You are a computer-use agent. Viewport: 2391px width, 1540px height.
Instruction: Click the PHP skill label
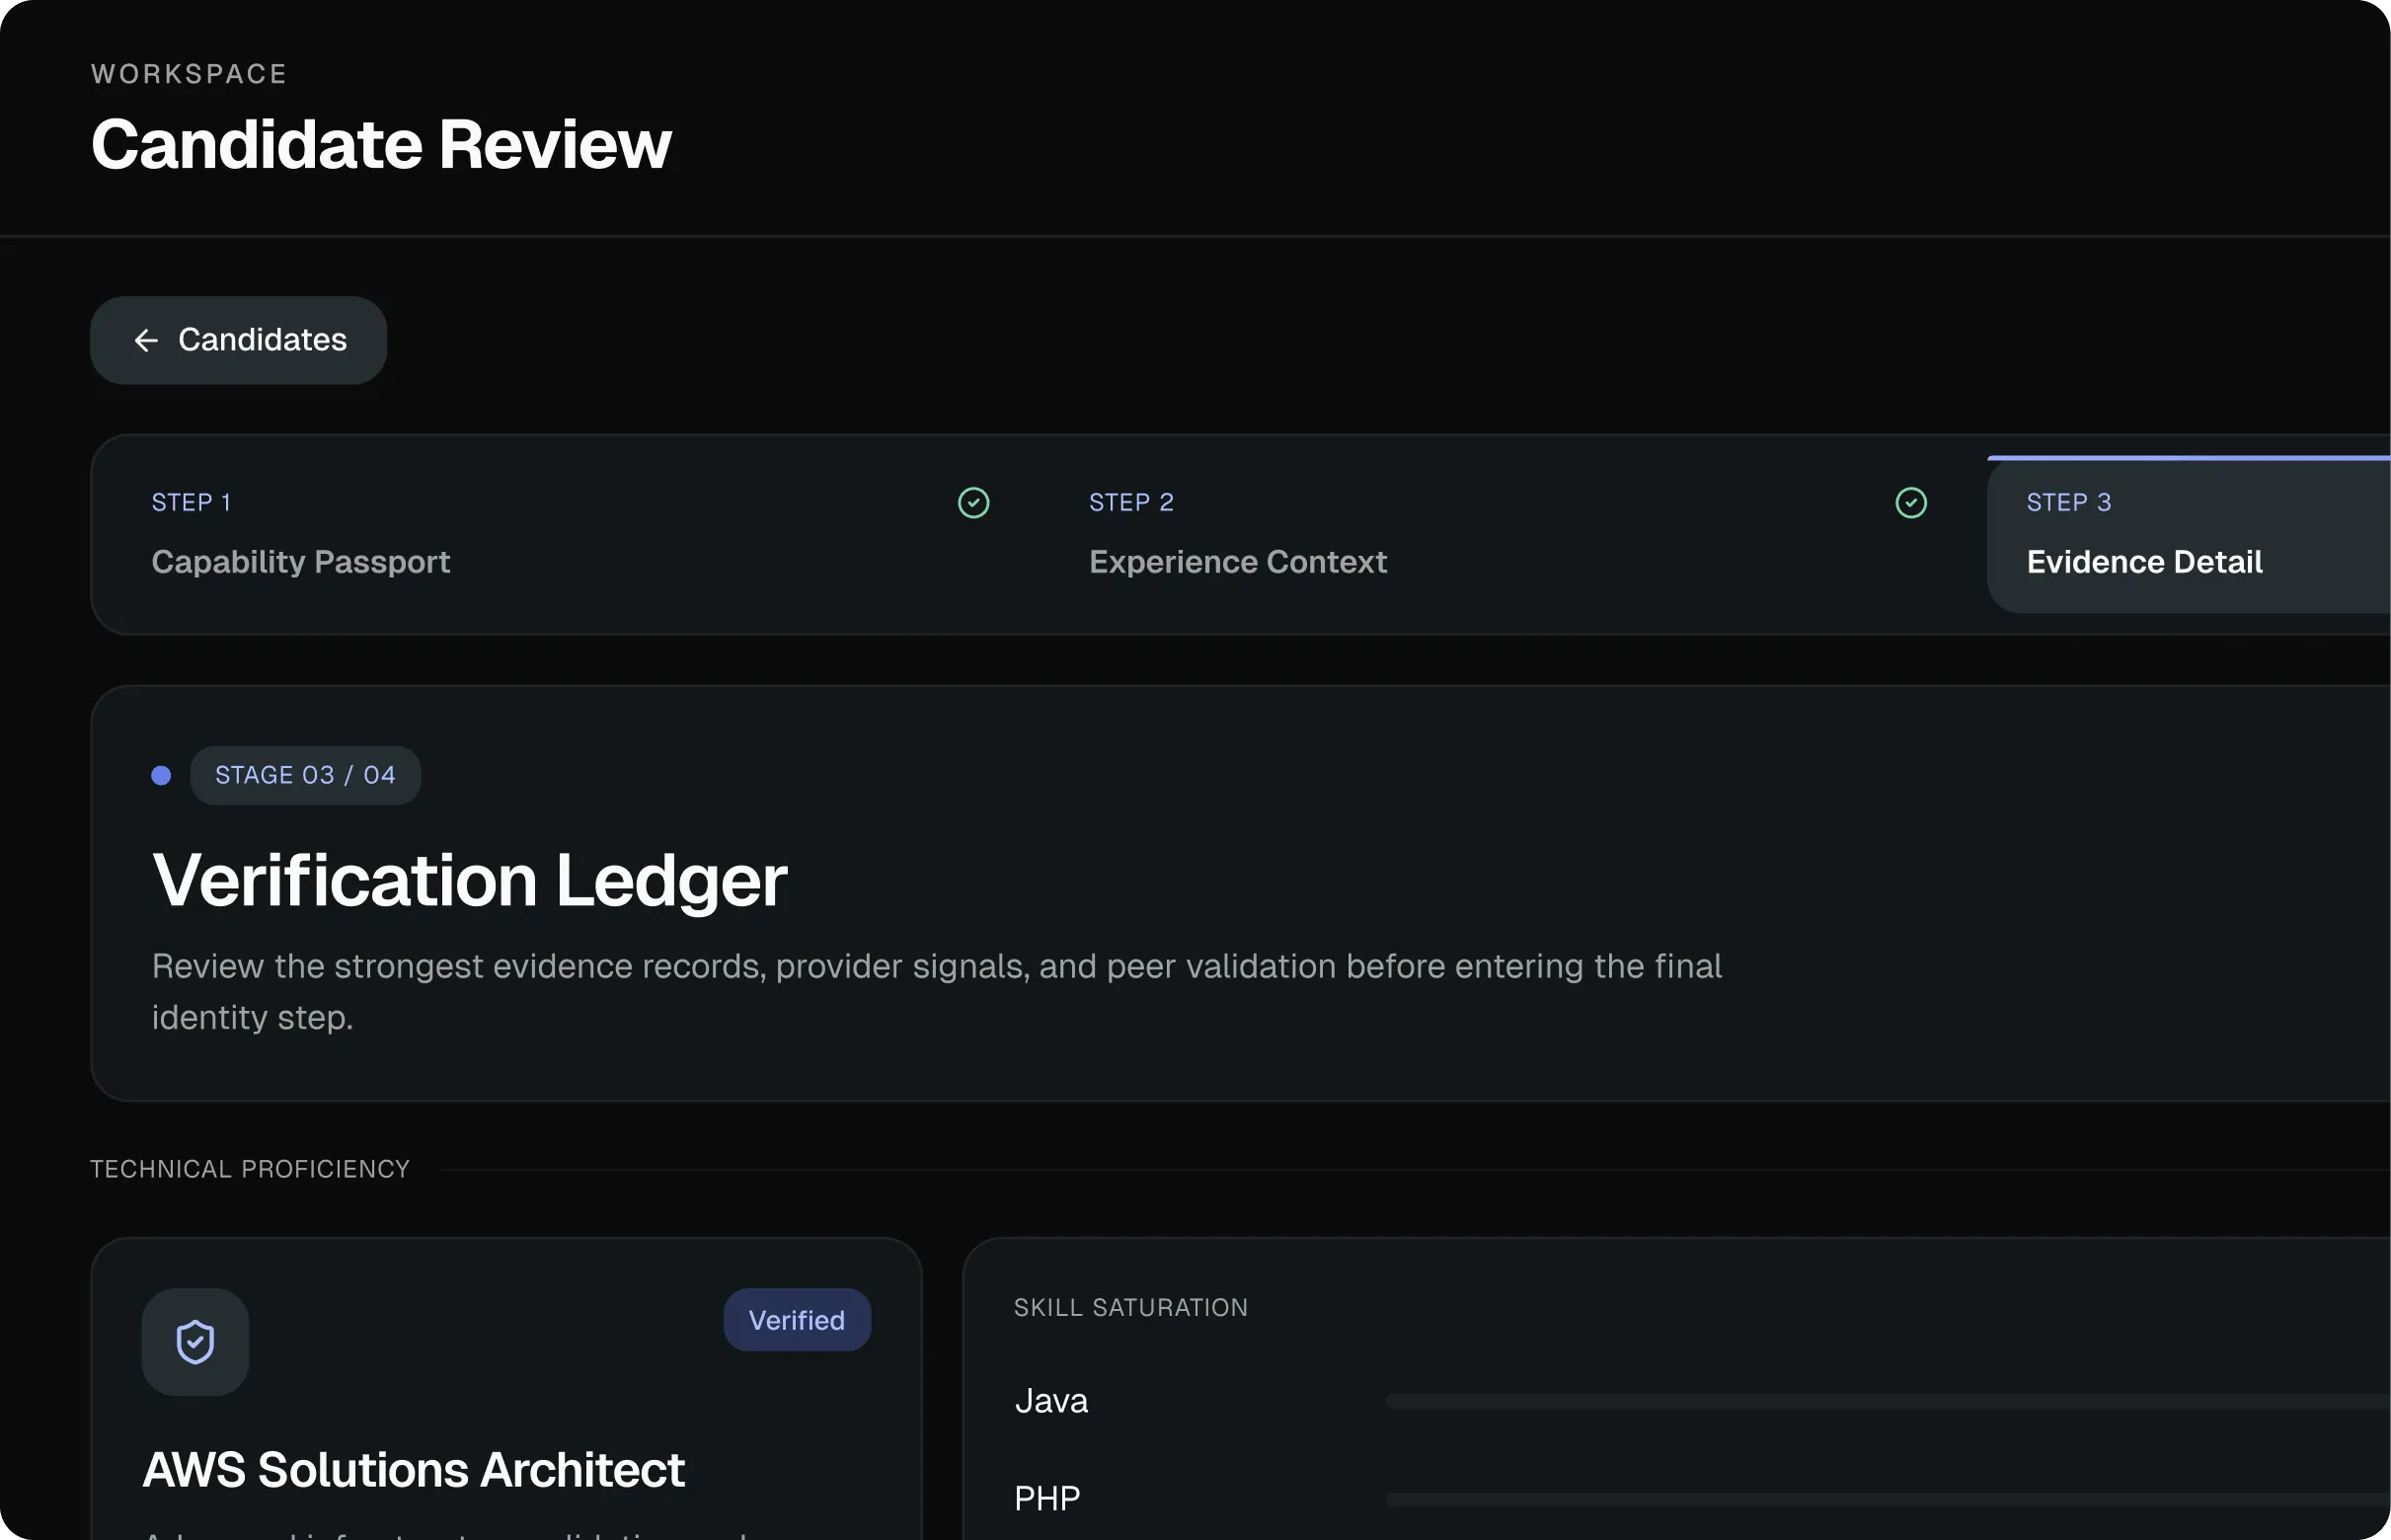pos(1047,1498)
